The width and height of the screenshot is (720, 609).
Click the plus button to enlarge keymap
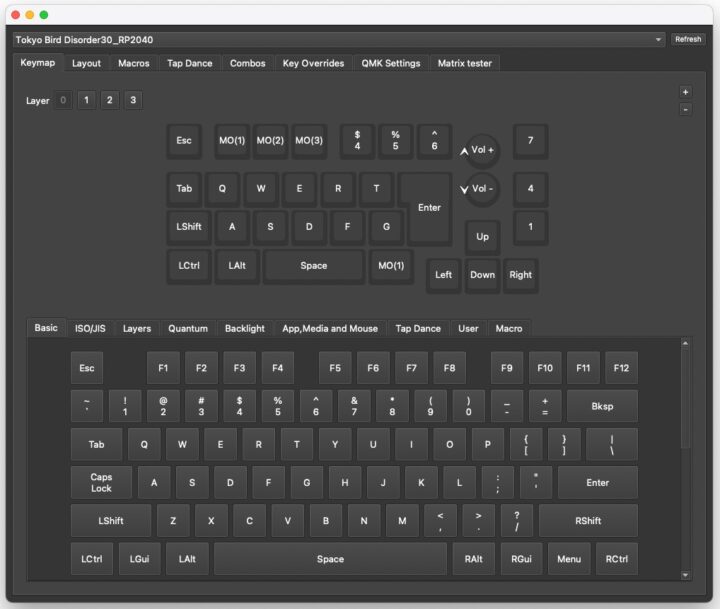coord(685,92)
